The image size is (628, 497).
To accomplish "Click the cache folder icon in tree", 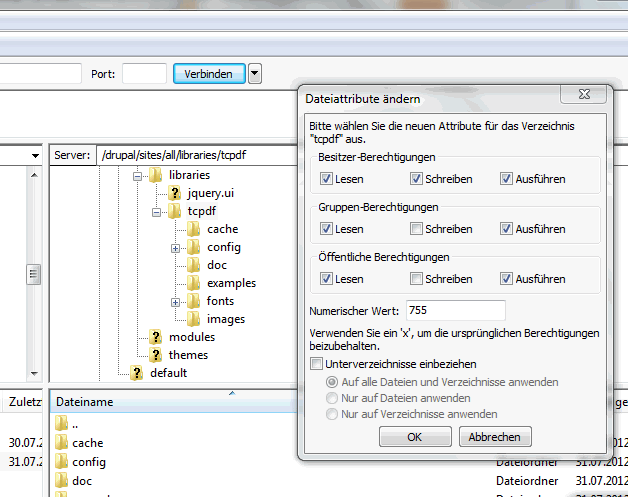I will [x=193, y=229].
